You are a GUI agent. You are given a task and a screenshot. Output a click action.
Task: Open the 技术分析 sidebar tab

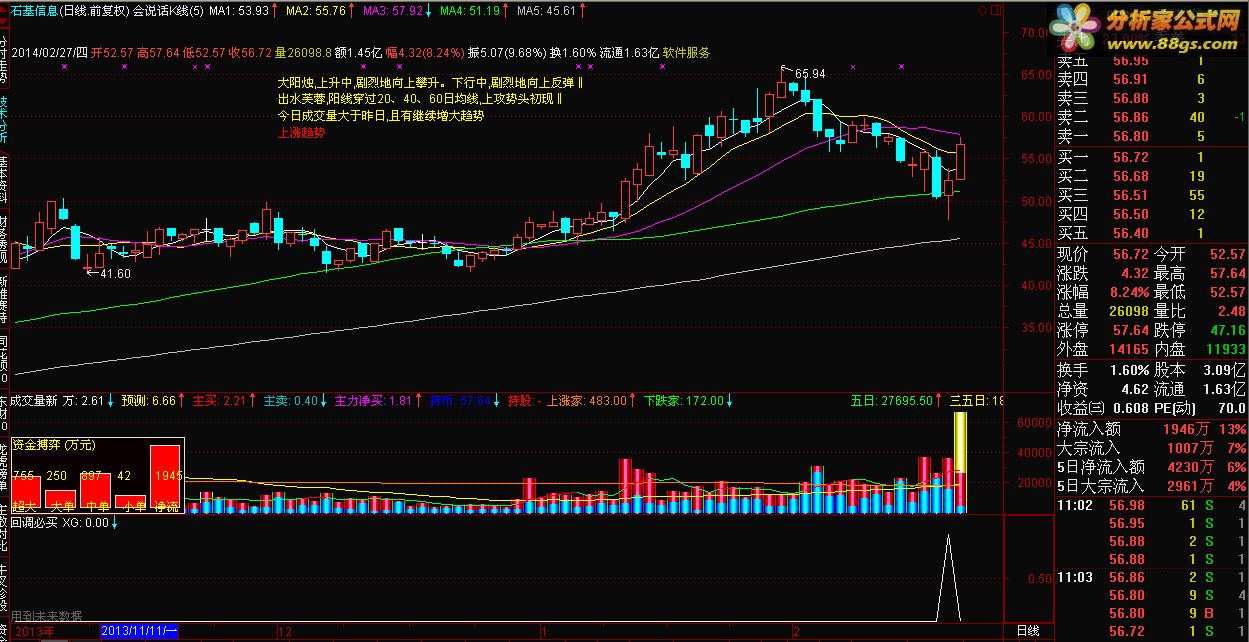[x=5, y=121]
